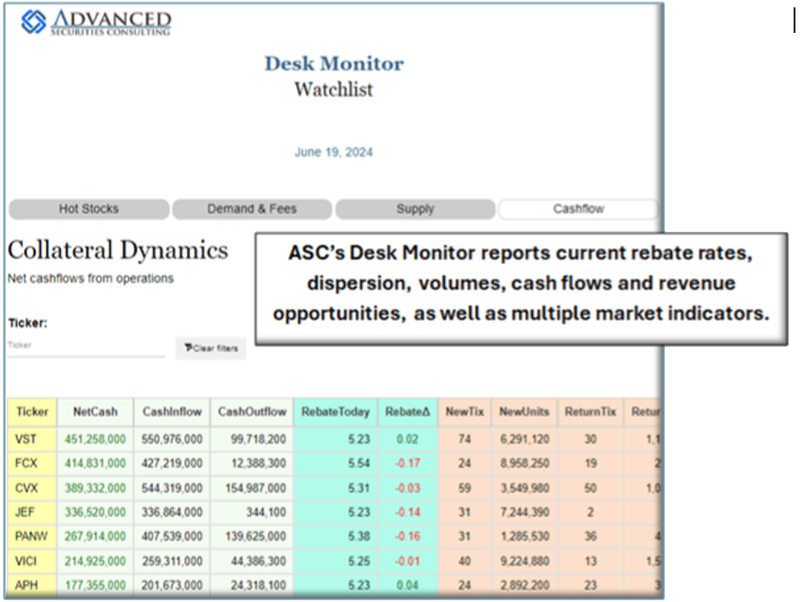Screen dimensions: 800x602
Task: Click NewUnits value 8,958,250
Action: [524, 463]
